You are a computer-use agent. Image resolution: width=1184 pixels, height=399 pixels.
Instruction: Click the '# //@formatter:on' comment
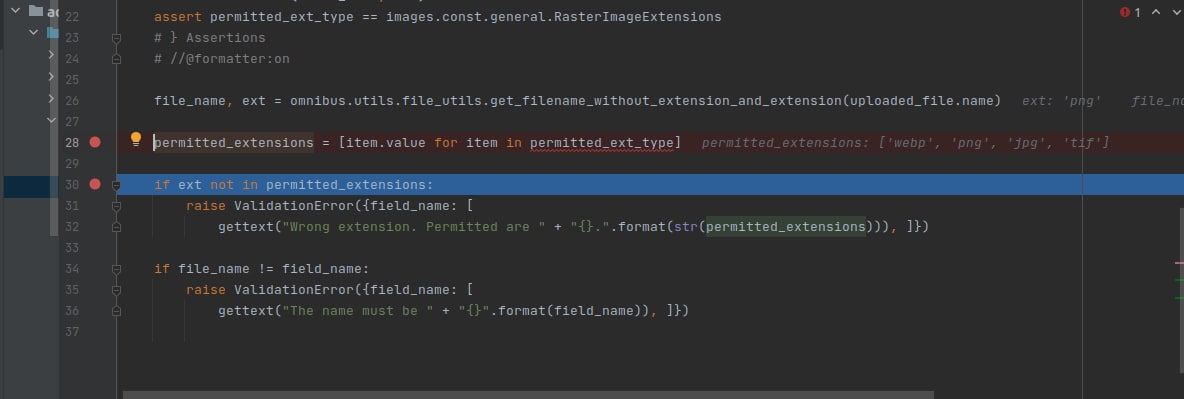point(221,59)
